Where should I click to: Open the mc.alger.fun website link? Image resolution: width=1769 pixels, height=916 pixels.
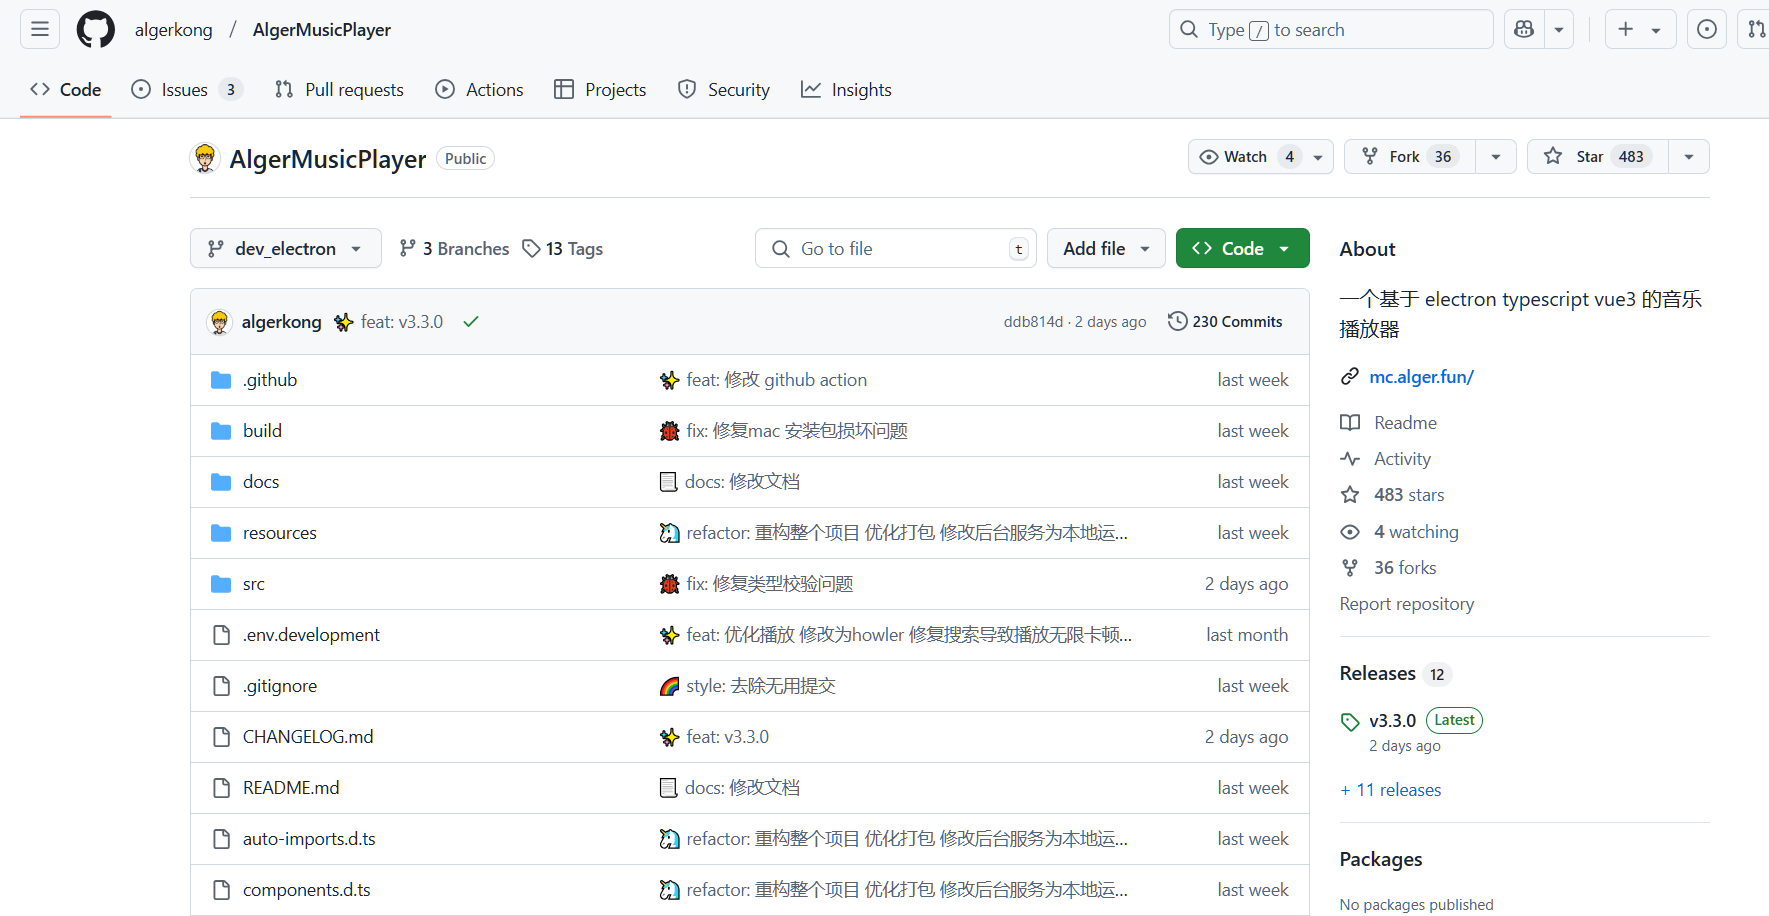[1421, 377]
